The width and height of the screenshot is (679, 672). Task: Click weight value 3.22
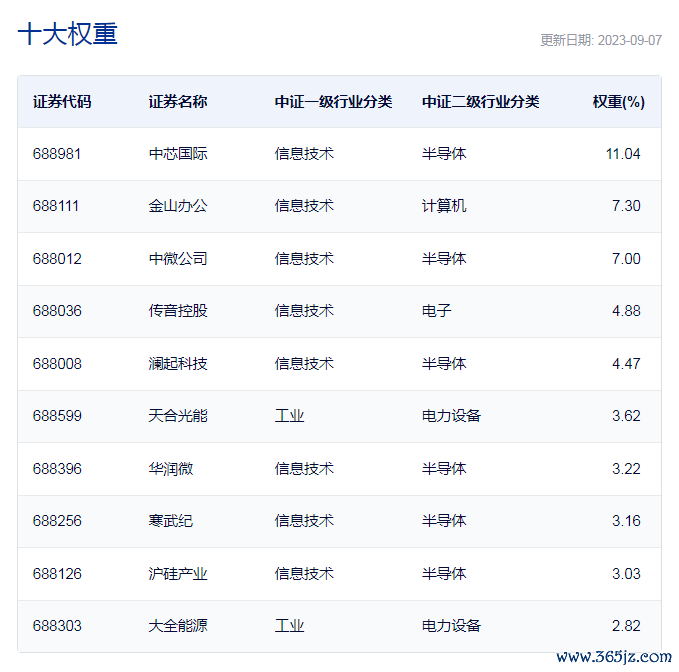(626, 469)
